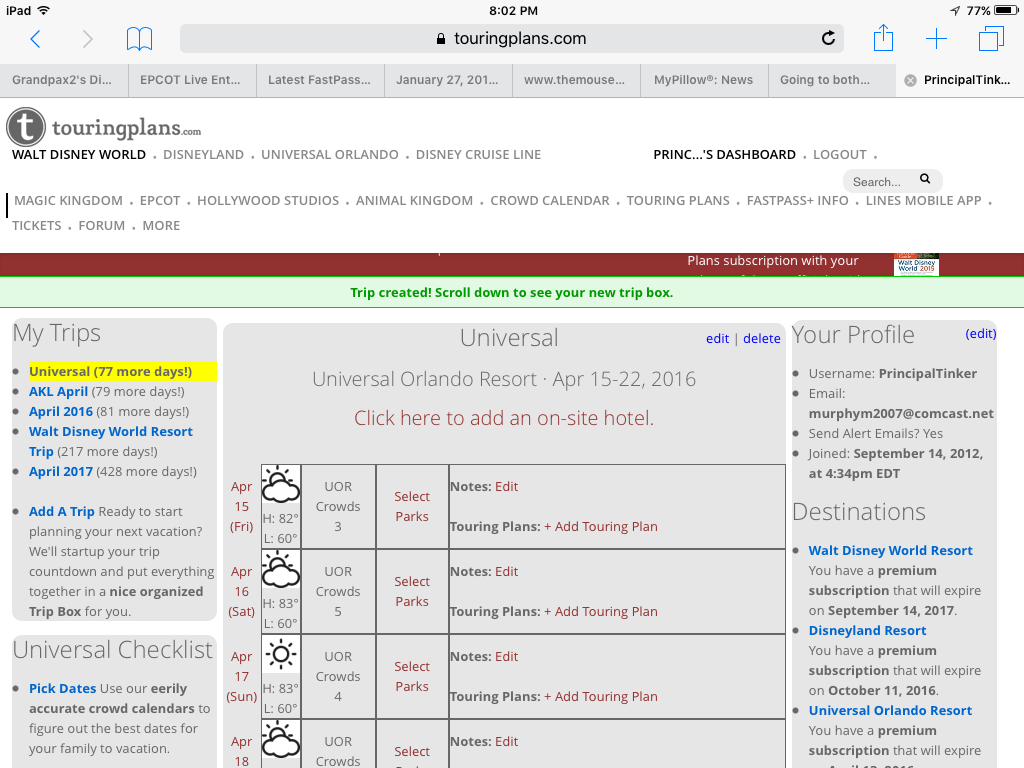Switch to Latest FastPass... tab
The height and width of the screenshot is (768, 1024).
click(320, 80)
